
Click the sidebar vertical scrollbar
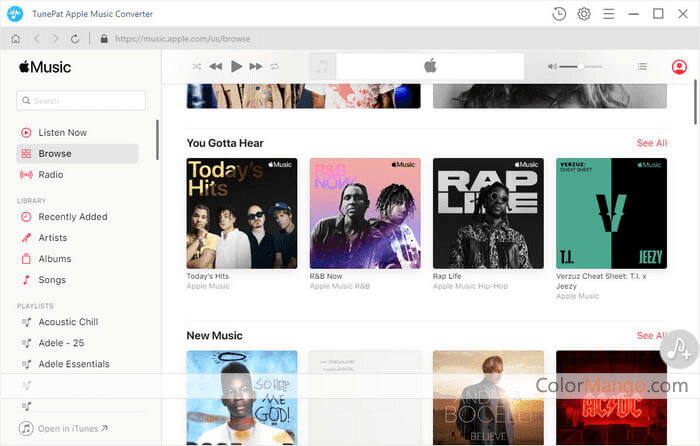coord(157,140)
